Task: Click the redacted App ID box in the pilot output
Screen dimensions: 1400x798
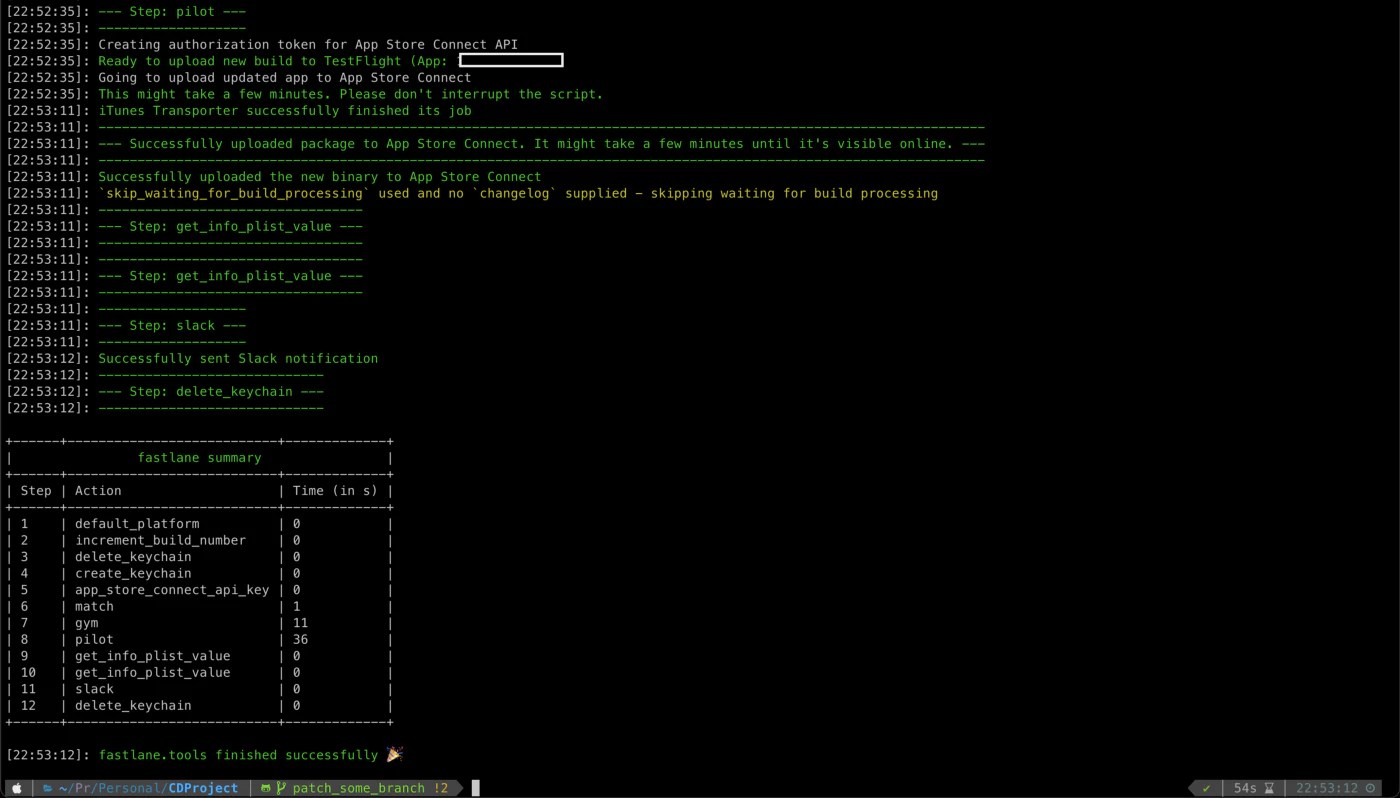Action: 510,60
